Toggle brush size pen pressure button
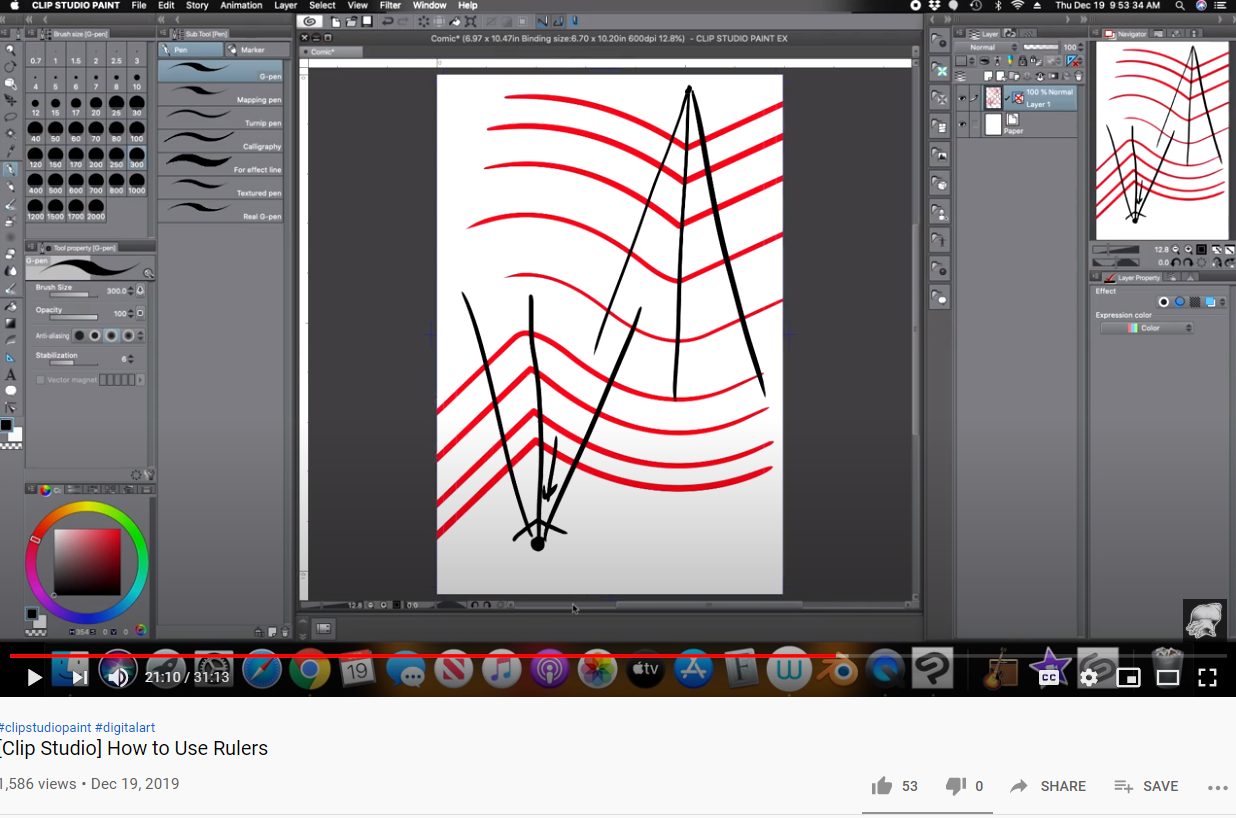This screenshot has height=818, width=1236. point(140,290)
